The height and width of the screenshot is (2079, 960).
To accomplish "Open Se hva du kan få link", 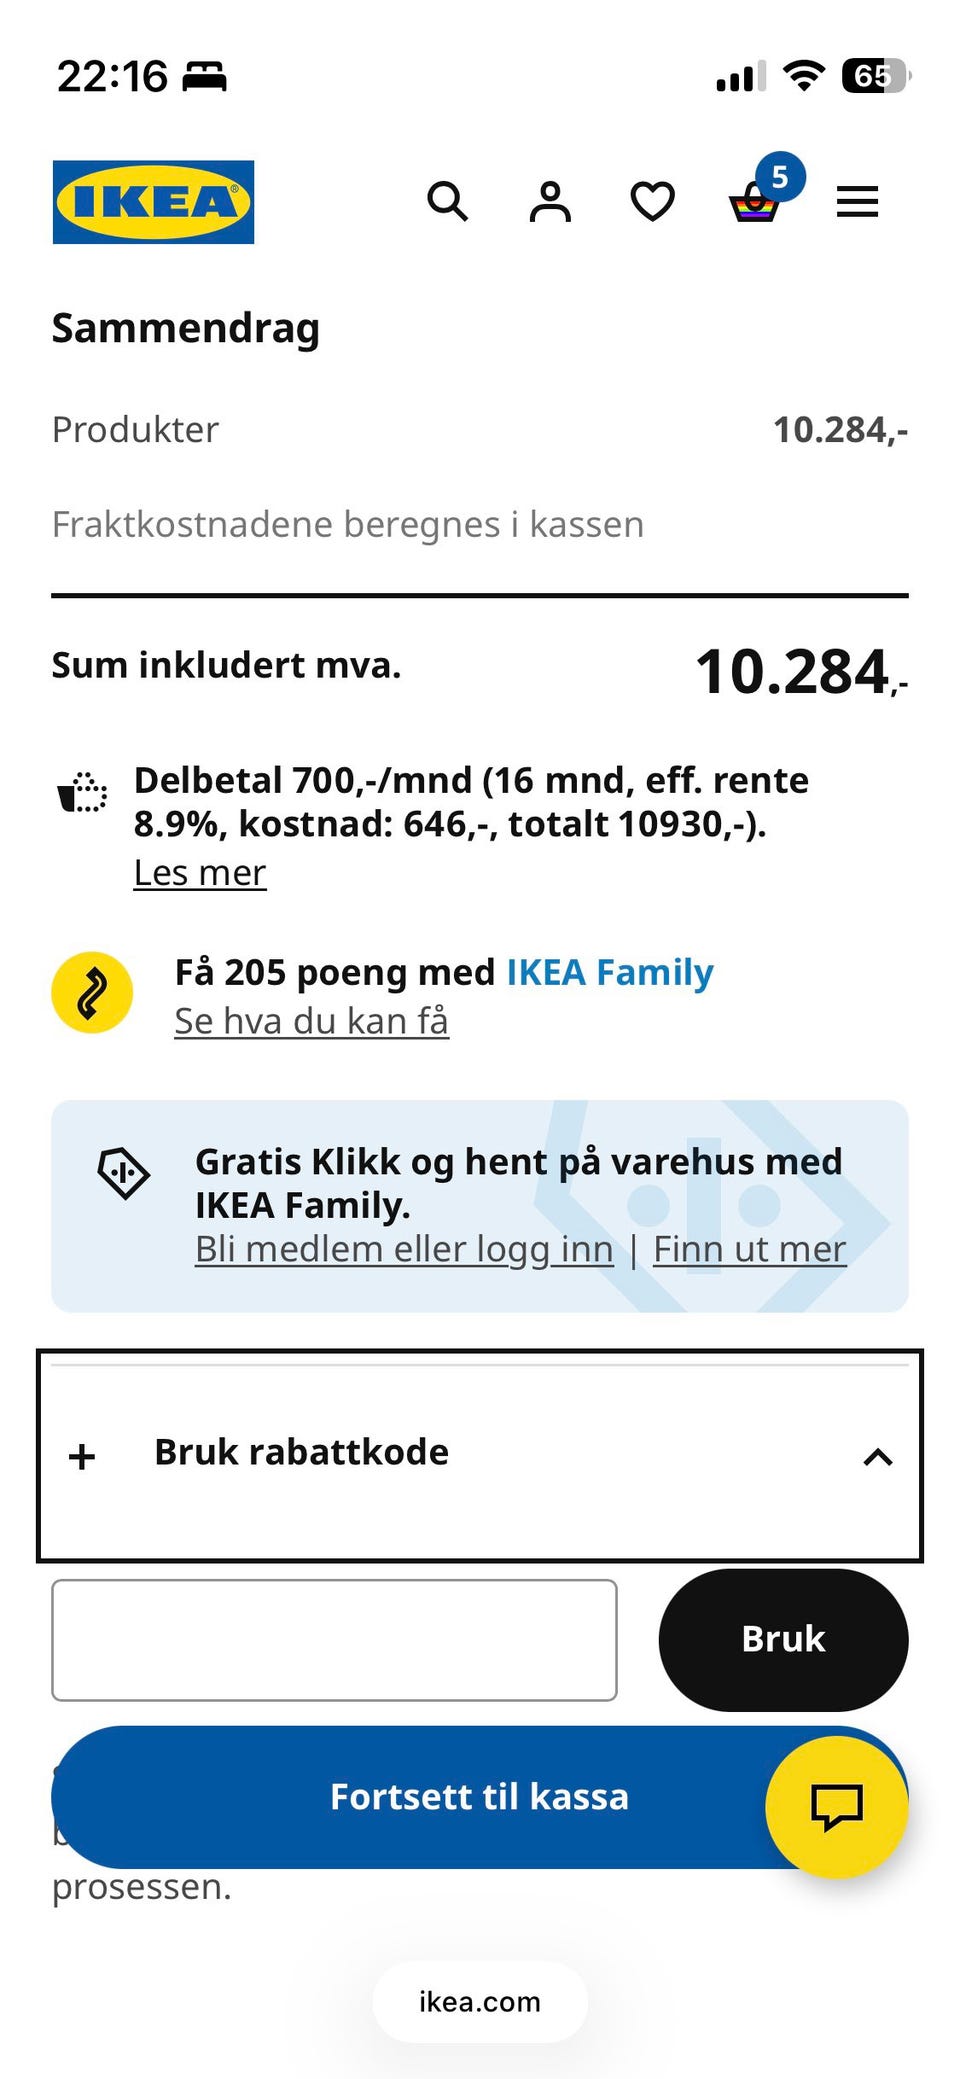I will [311, 1021].
